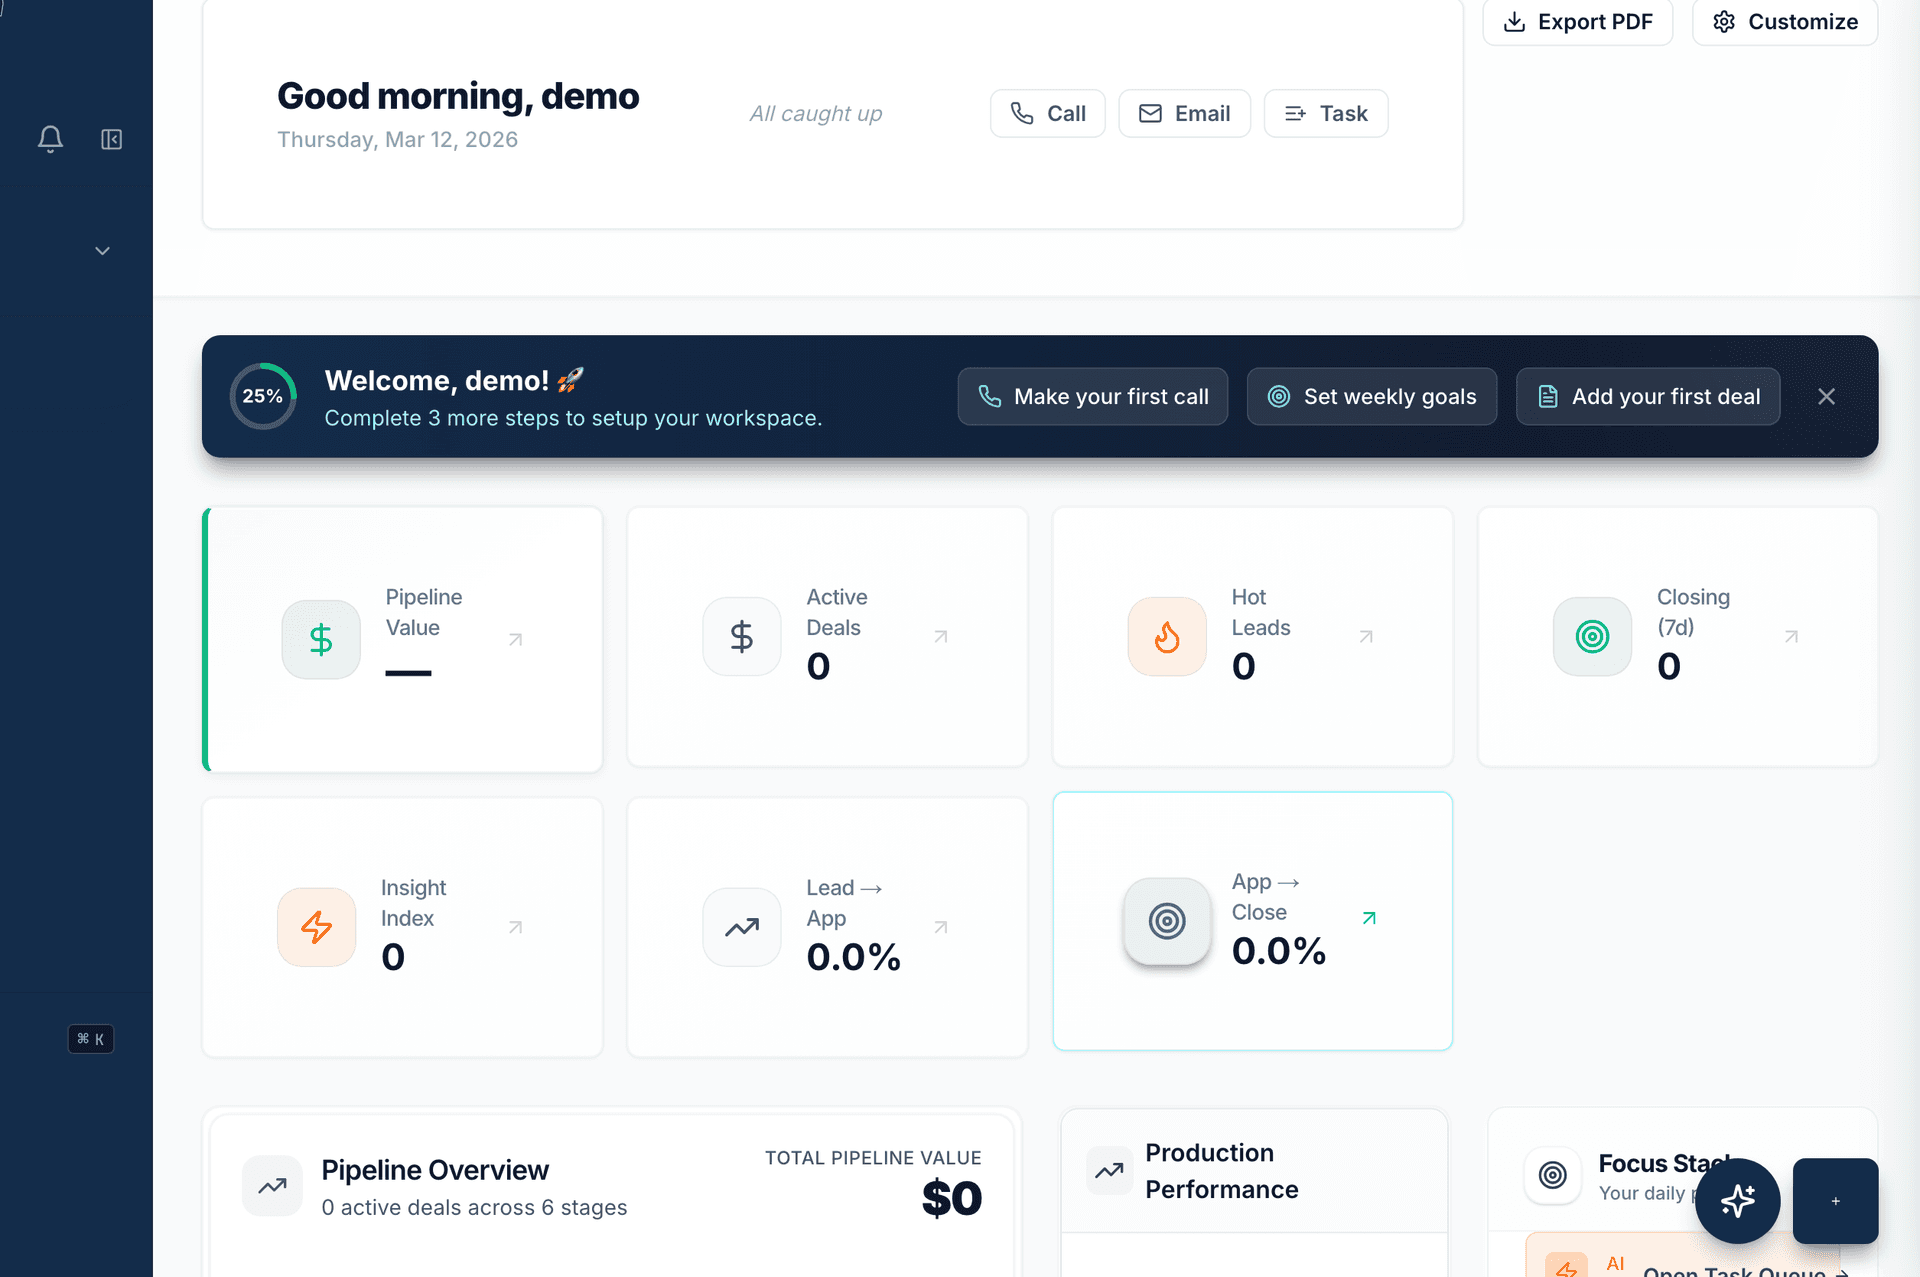Open Hot Leads details via its arrow
Screen dimensions: 1920x1277
1366,636
